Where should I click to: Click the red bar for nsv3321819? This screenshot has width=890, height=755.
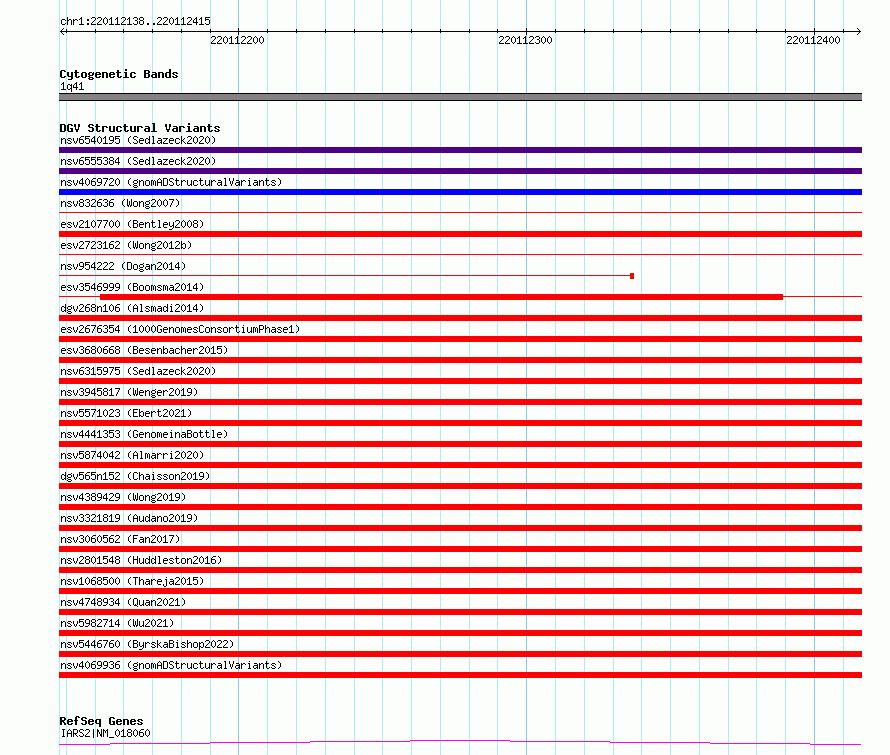pyautogui.click(x=460, y=528)
